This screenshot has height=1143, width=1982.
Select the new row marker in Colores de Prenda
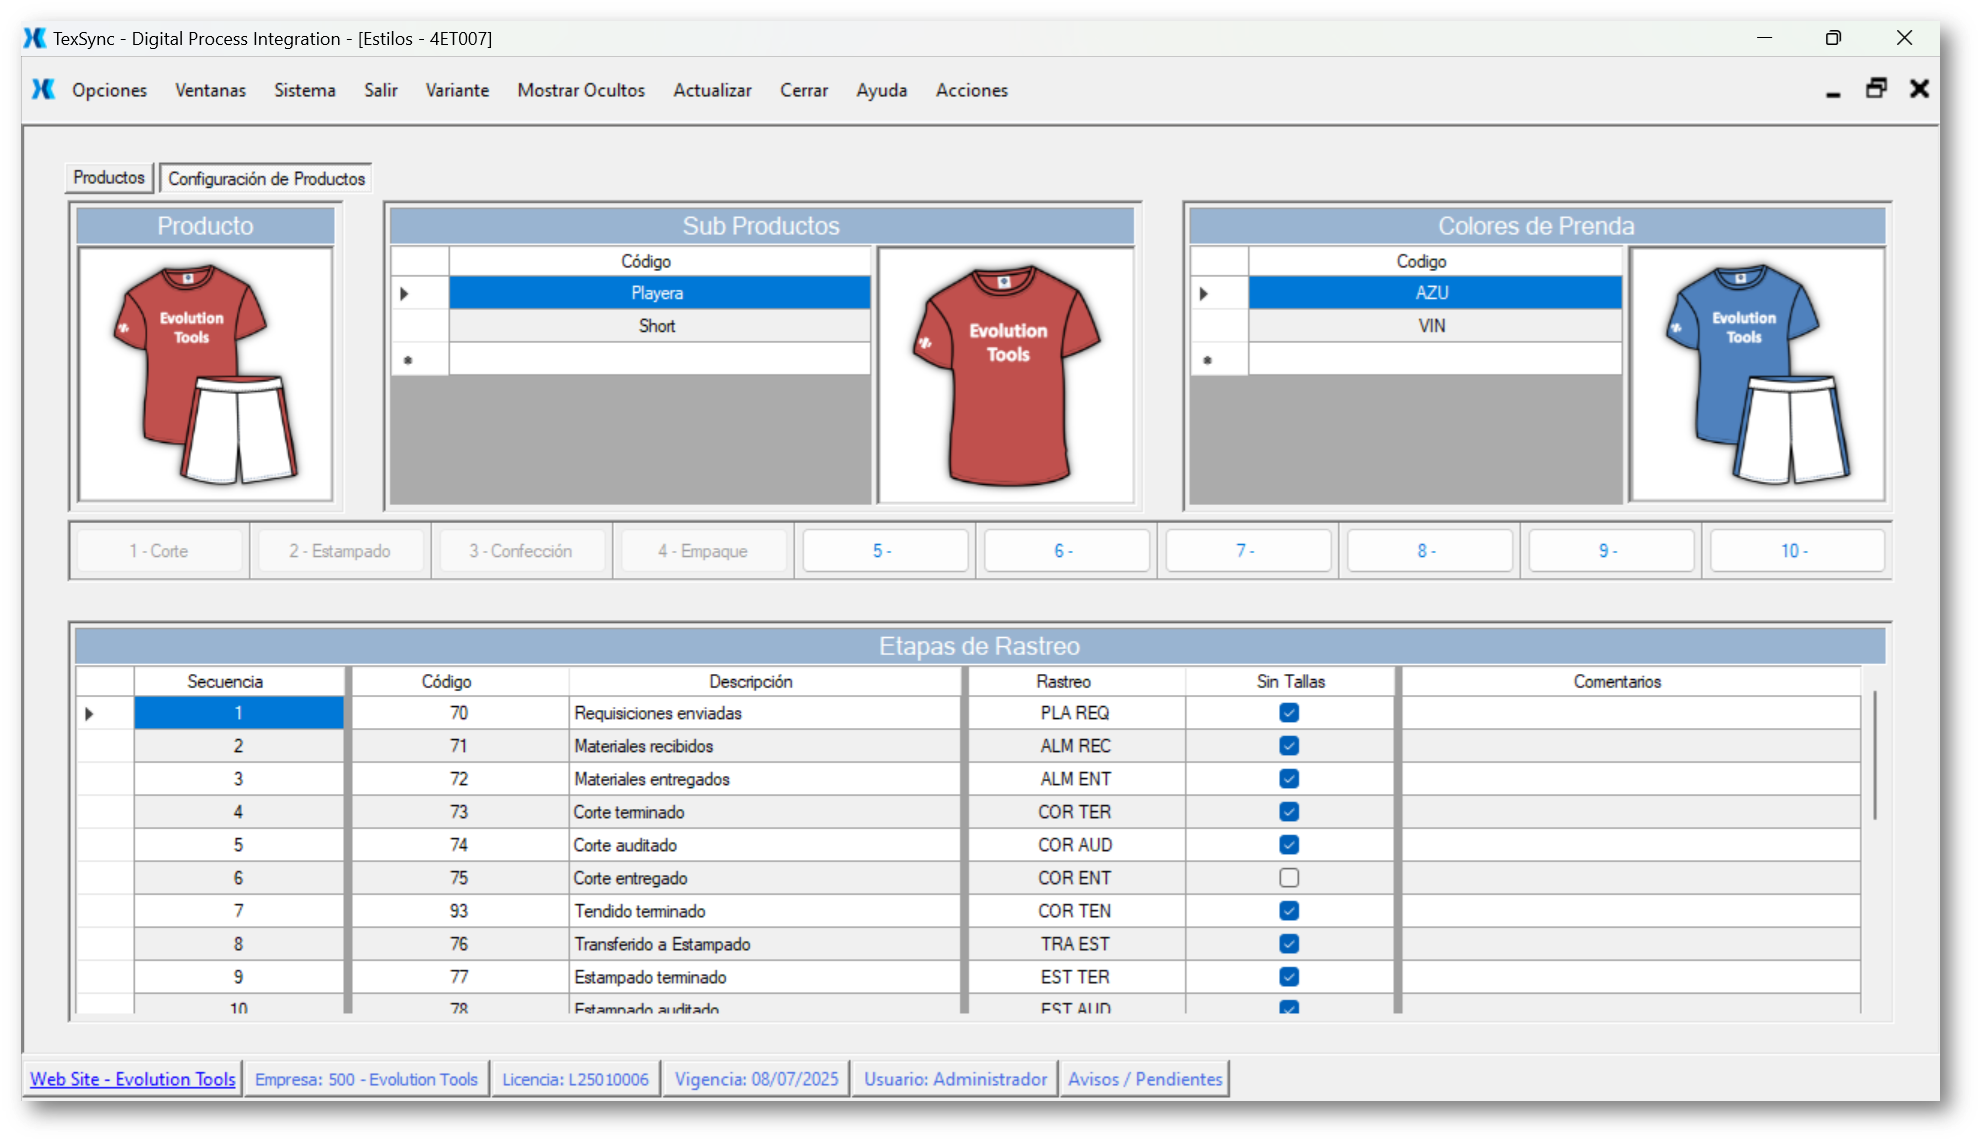(1208, 360)
